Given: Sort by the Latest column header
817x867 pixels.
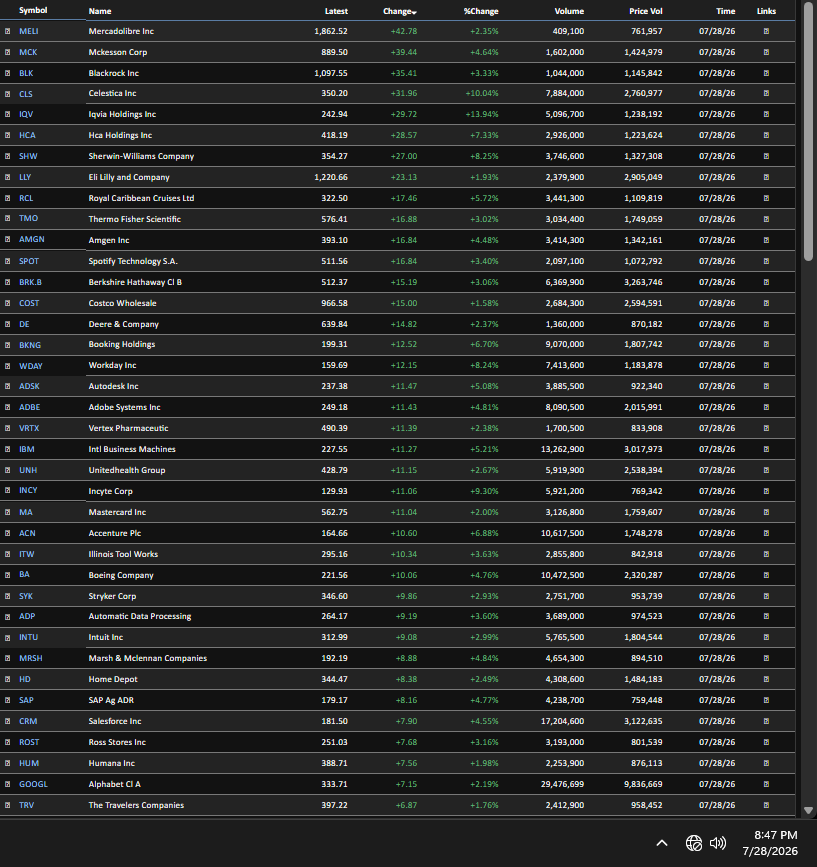Looking at the screenshot, I should pyautogui.click(x=336, y=11).
